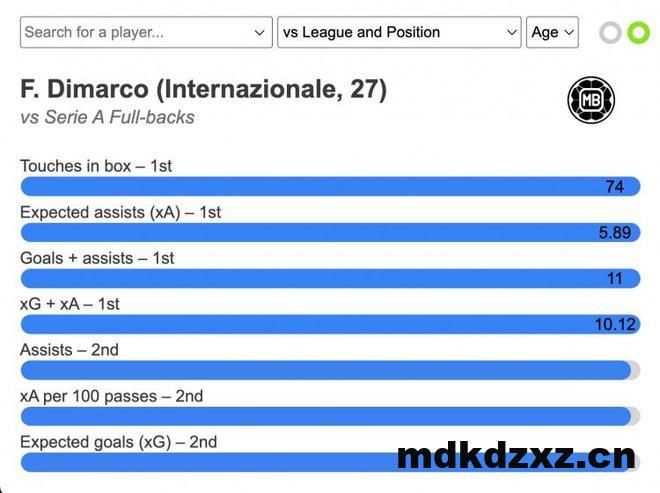Open the player search dropdown arrow
This screenshot has height=493, width=660.
[260, 32]
